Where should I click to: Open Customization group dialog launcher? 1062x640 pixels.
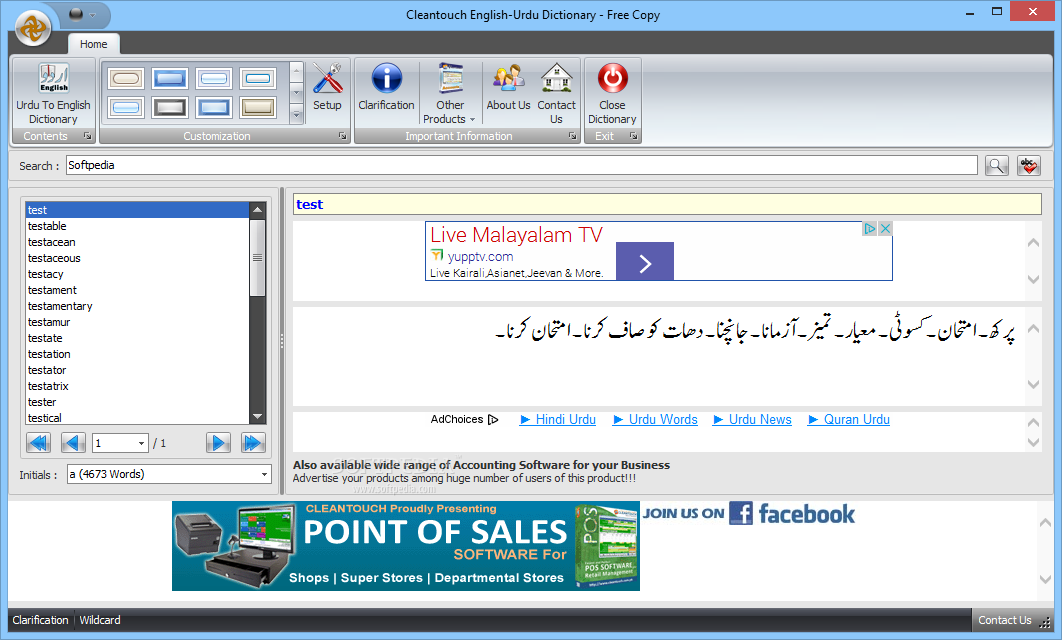click(343, 136)
